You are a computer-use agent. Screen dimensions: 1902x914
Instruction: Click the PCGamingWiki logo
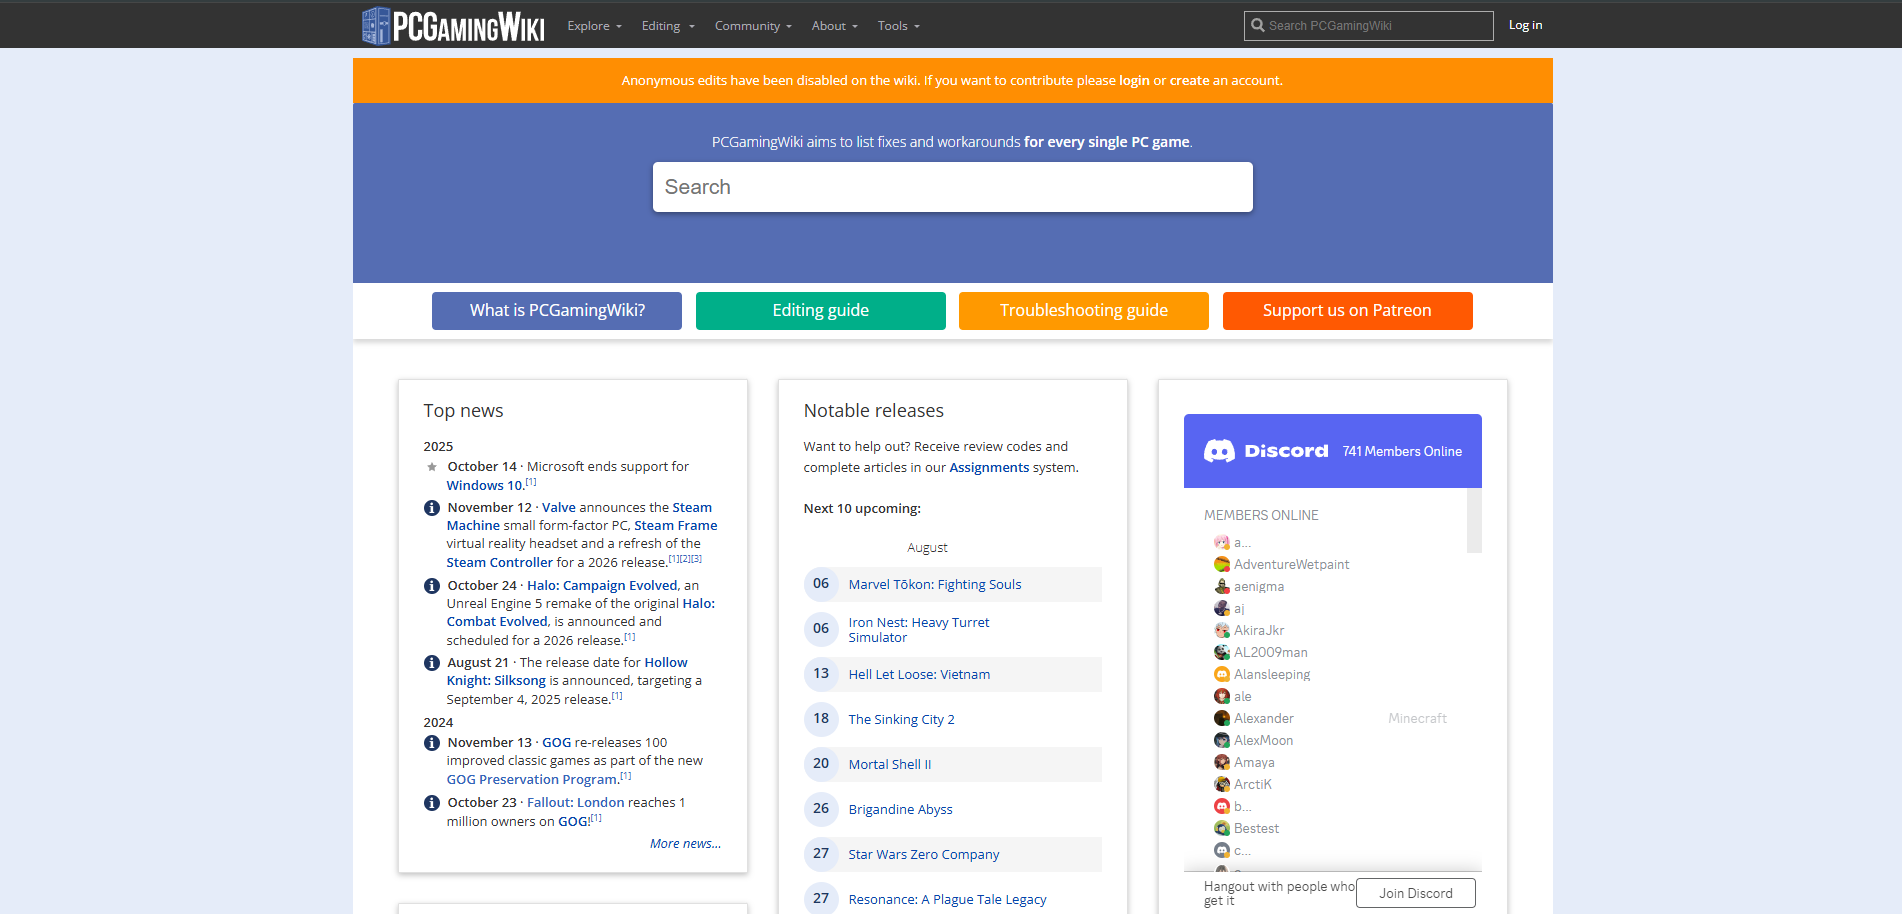453,26
